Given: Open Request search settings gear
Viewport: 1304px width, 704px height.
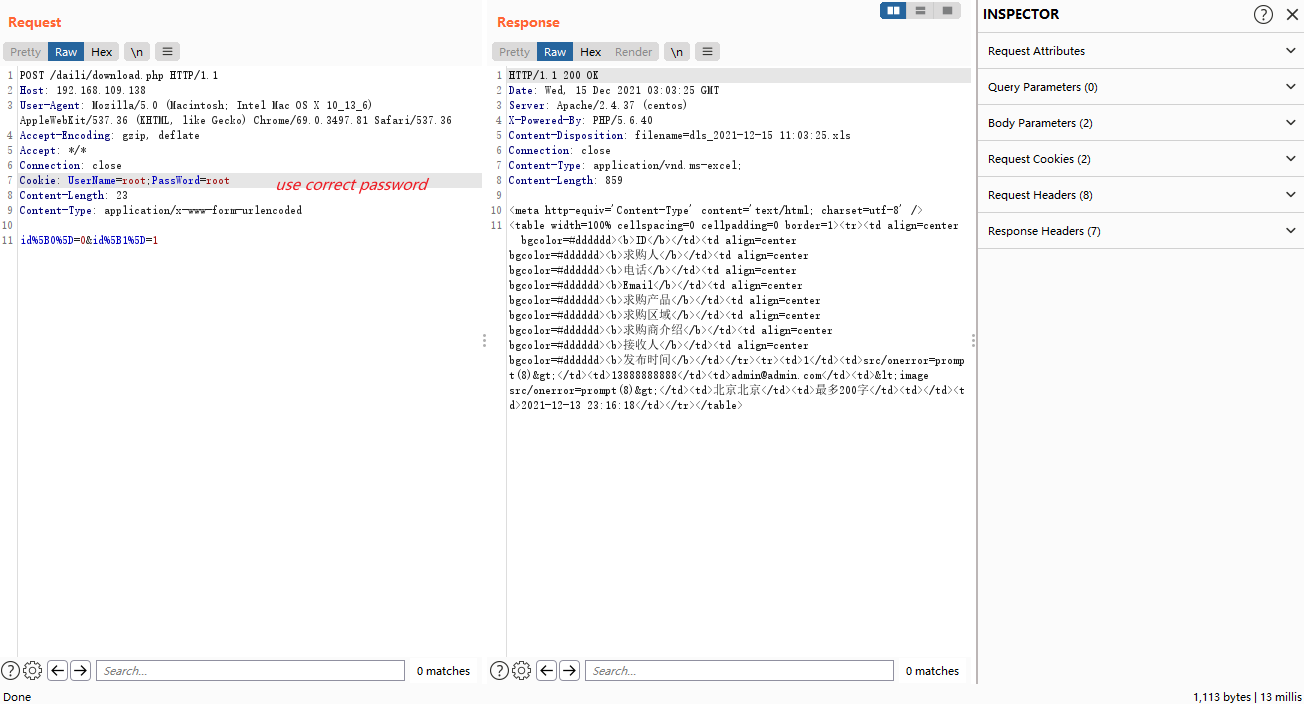Looking at the screenshot, I should [32, 671].
